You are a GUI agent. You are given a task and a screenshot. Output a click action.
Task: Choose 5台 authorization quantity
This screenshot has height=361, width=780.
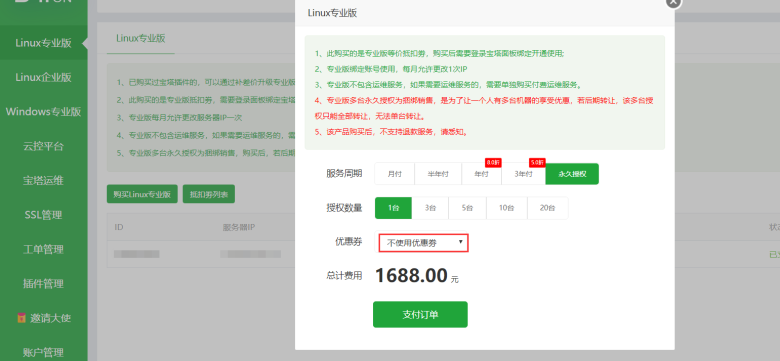pos(467,208)
